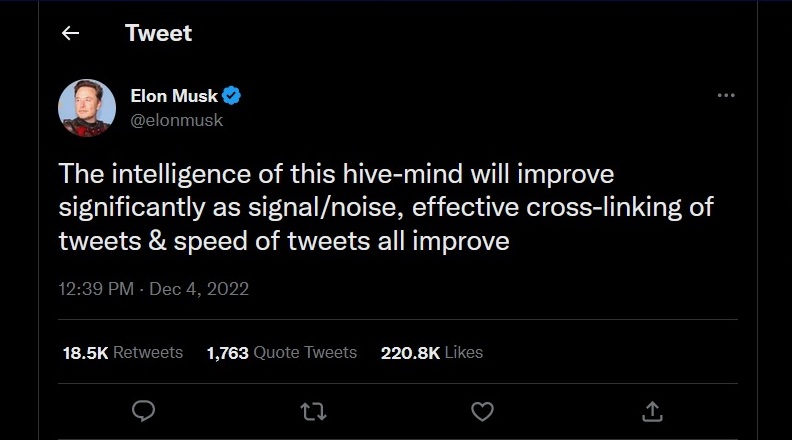Click the 12:39 PM timestamp
Screen dimensions: 792x440
[x=96, y=289]
